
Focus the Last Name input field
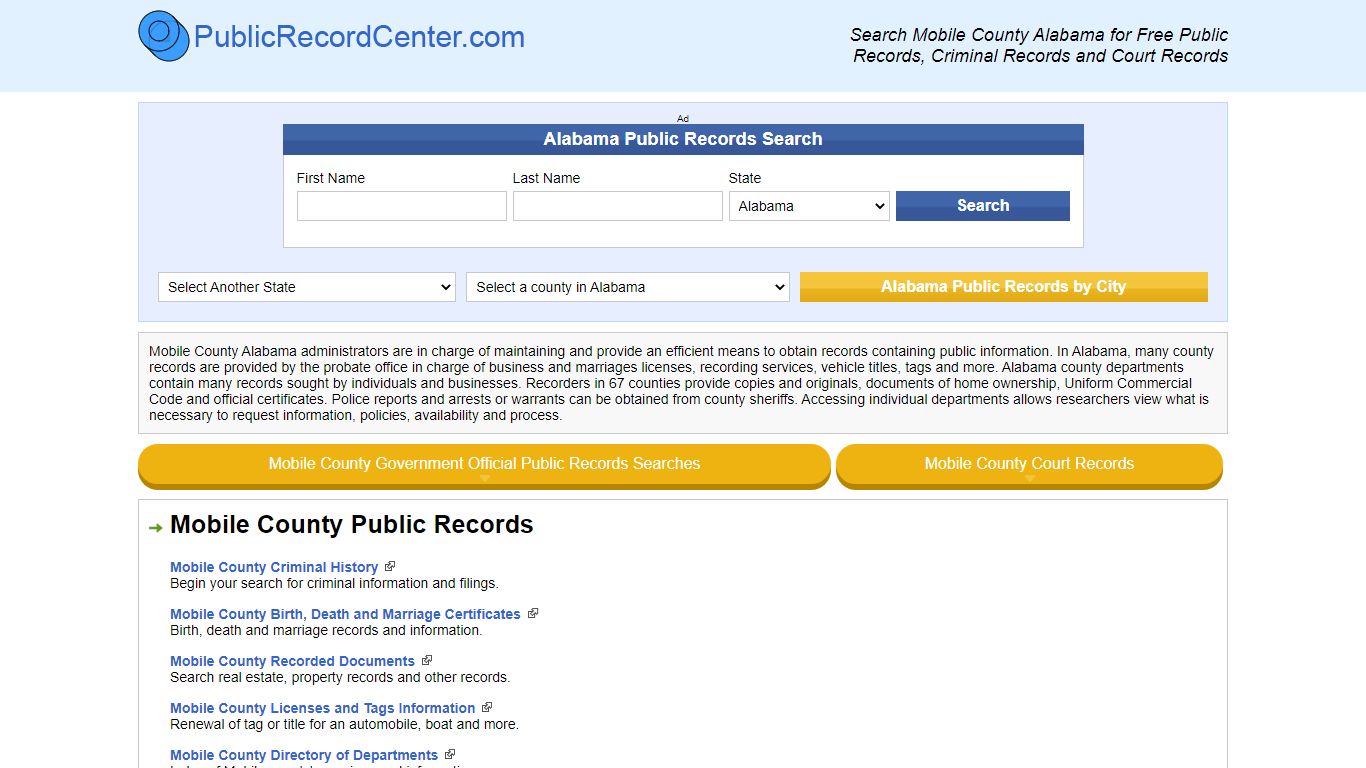(x=618, y=206)
